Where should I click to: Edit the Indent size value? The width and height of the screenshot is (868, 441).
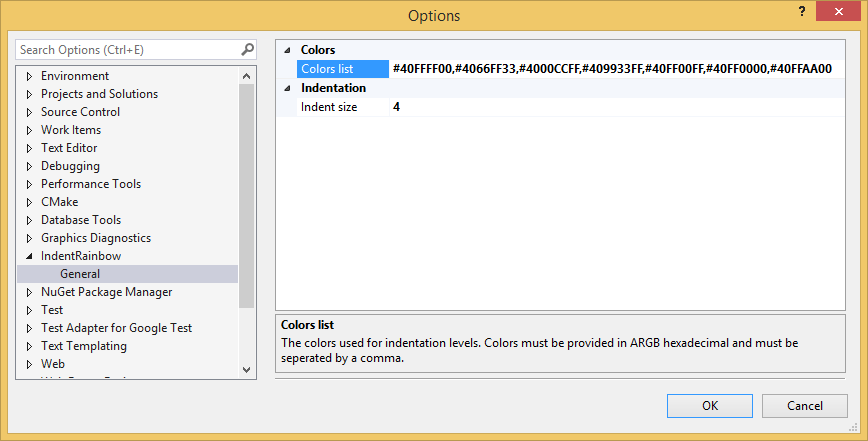(612, 107)
